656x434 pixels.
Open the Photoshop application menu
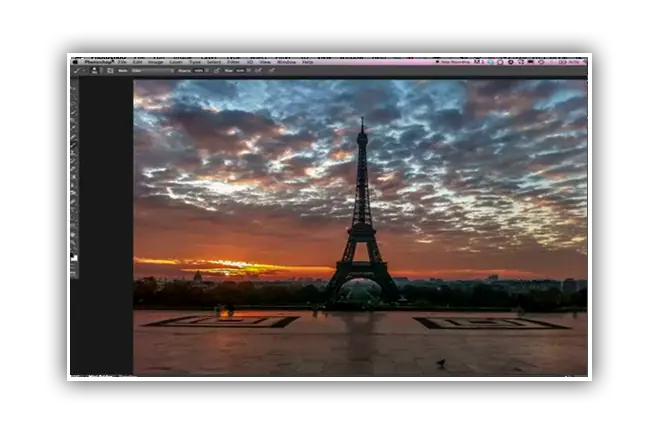pos(97,61)
